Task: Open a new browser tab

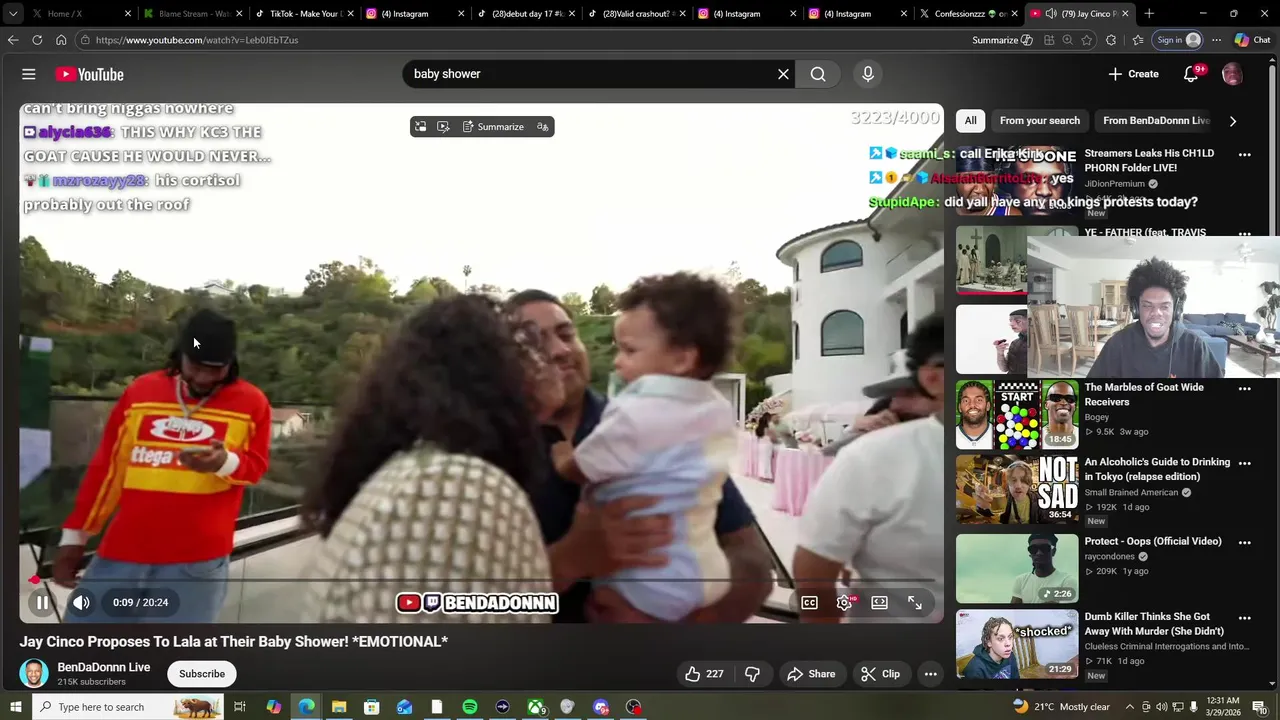Action: (1149, 14)
